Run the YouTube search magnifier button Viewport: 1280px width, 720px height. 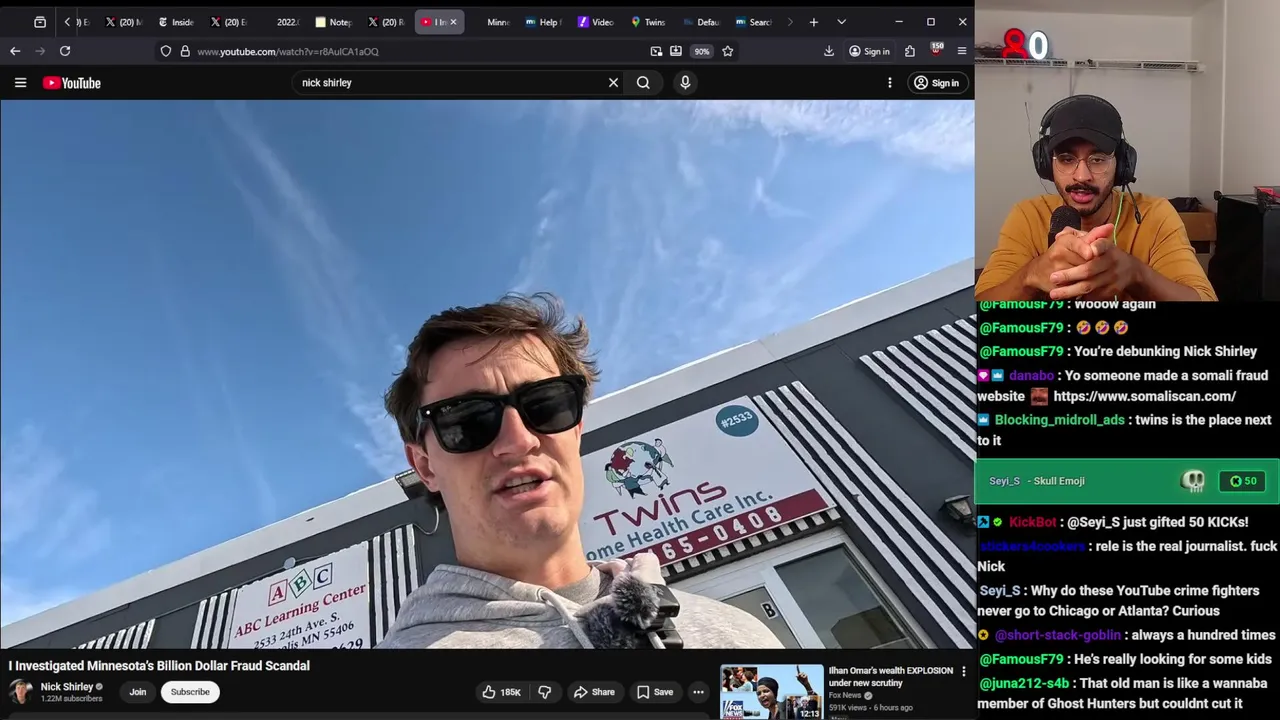coord(643,83)
